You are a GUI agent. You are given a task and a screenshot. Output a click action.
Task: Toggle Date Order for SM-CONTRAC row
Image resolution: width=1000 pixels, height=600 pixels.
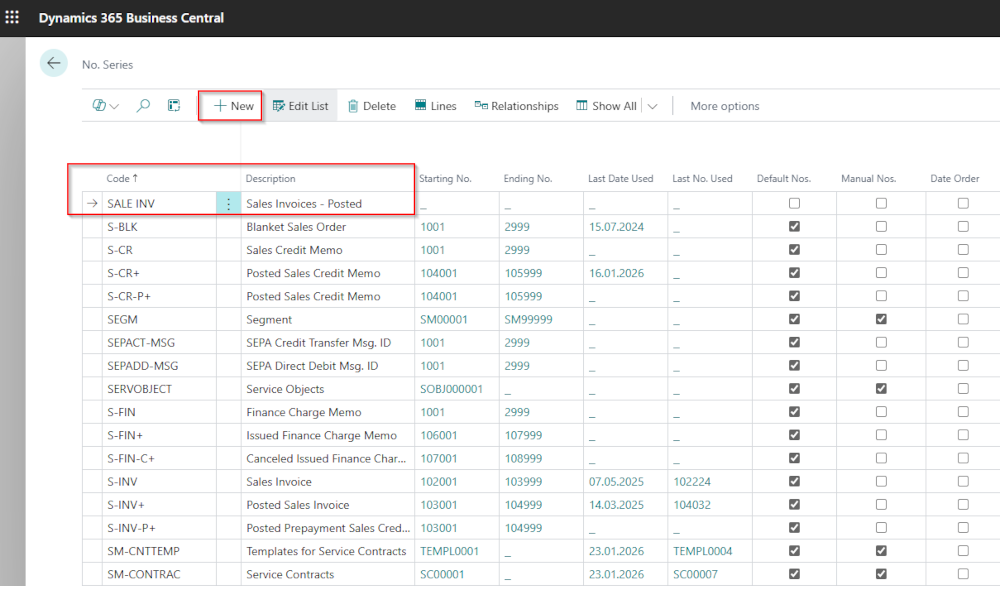tap(963, 574)
